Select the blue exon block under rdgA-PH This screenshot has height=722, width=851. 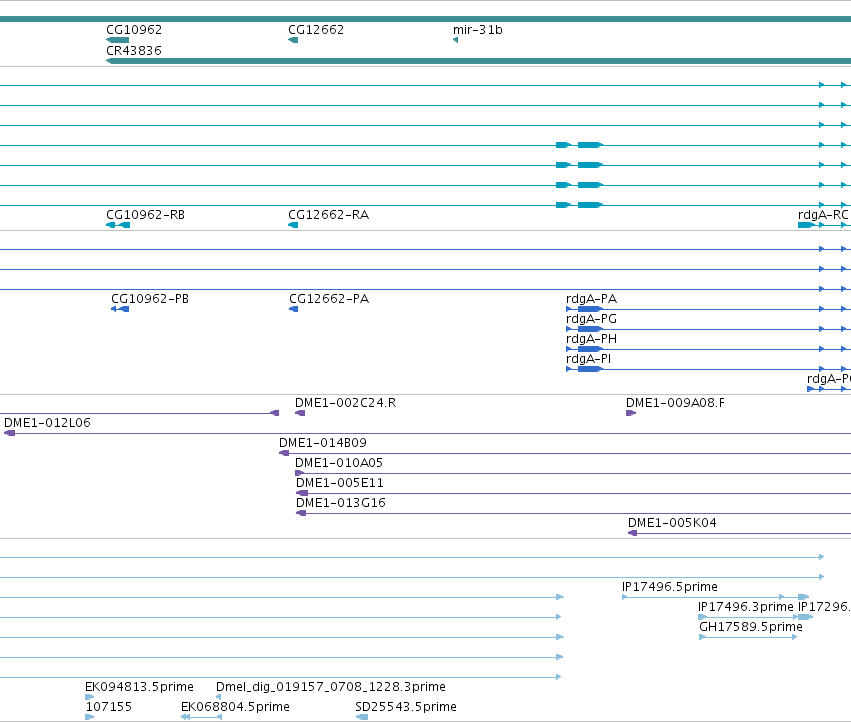[590, 350]
